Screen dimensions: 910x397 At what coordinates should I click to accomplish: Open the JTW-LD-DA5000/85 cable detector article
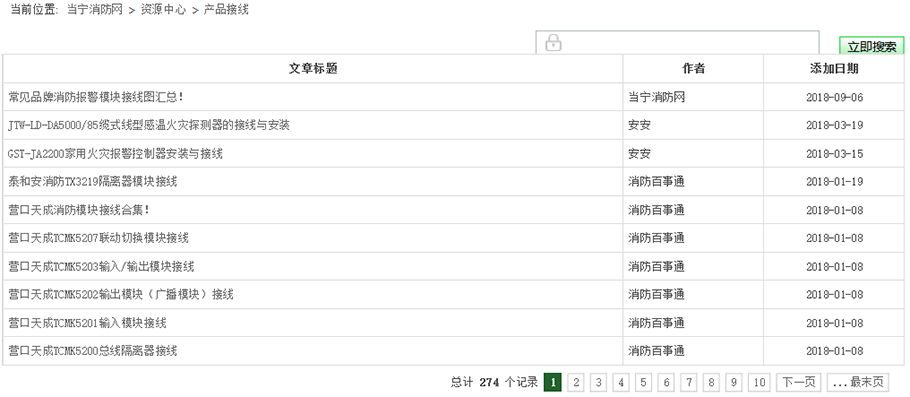[x=149, y=125]
